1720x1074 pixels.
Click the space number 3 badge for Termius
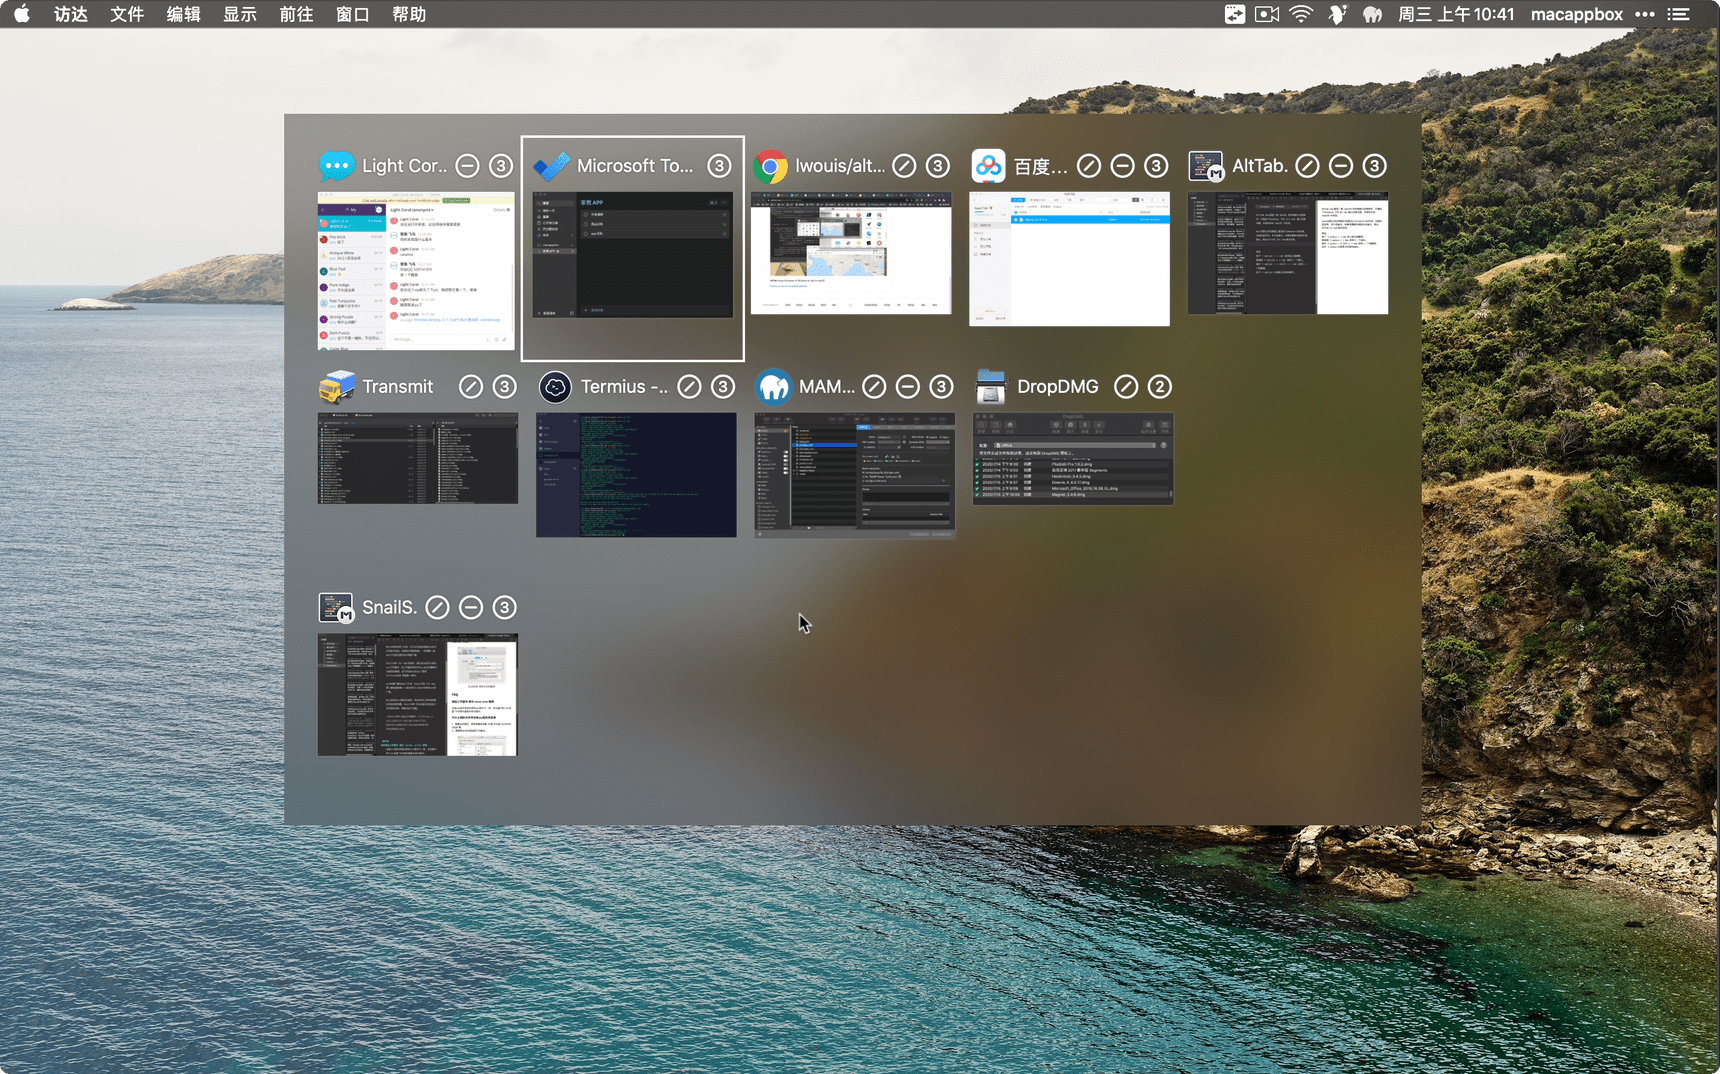point(723,387)
